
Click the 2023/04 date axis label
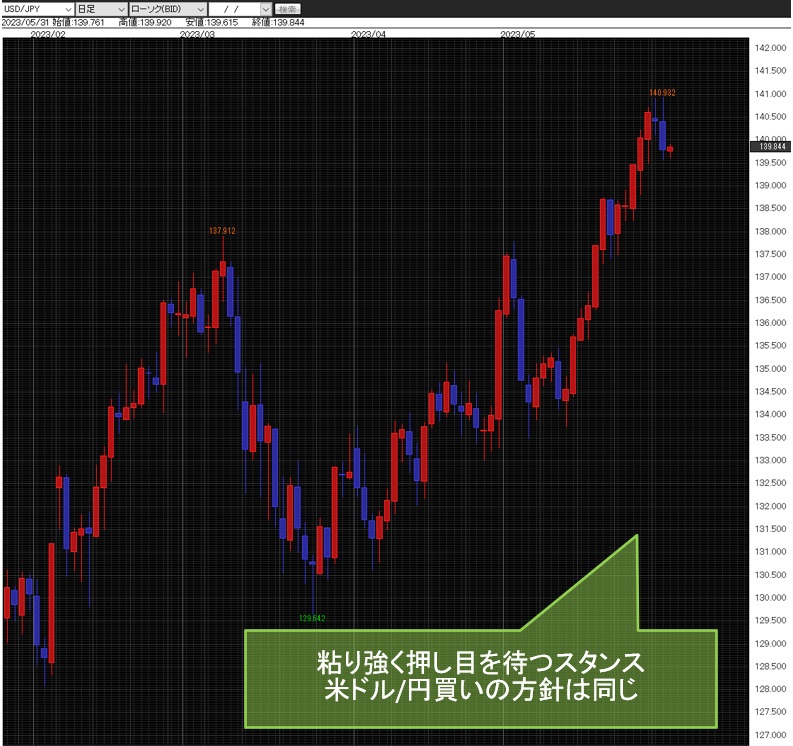tap(368, 34)
